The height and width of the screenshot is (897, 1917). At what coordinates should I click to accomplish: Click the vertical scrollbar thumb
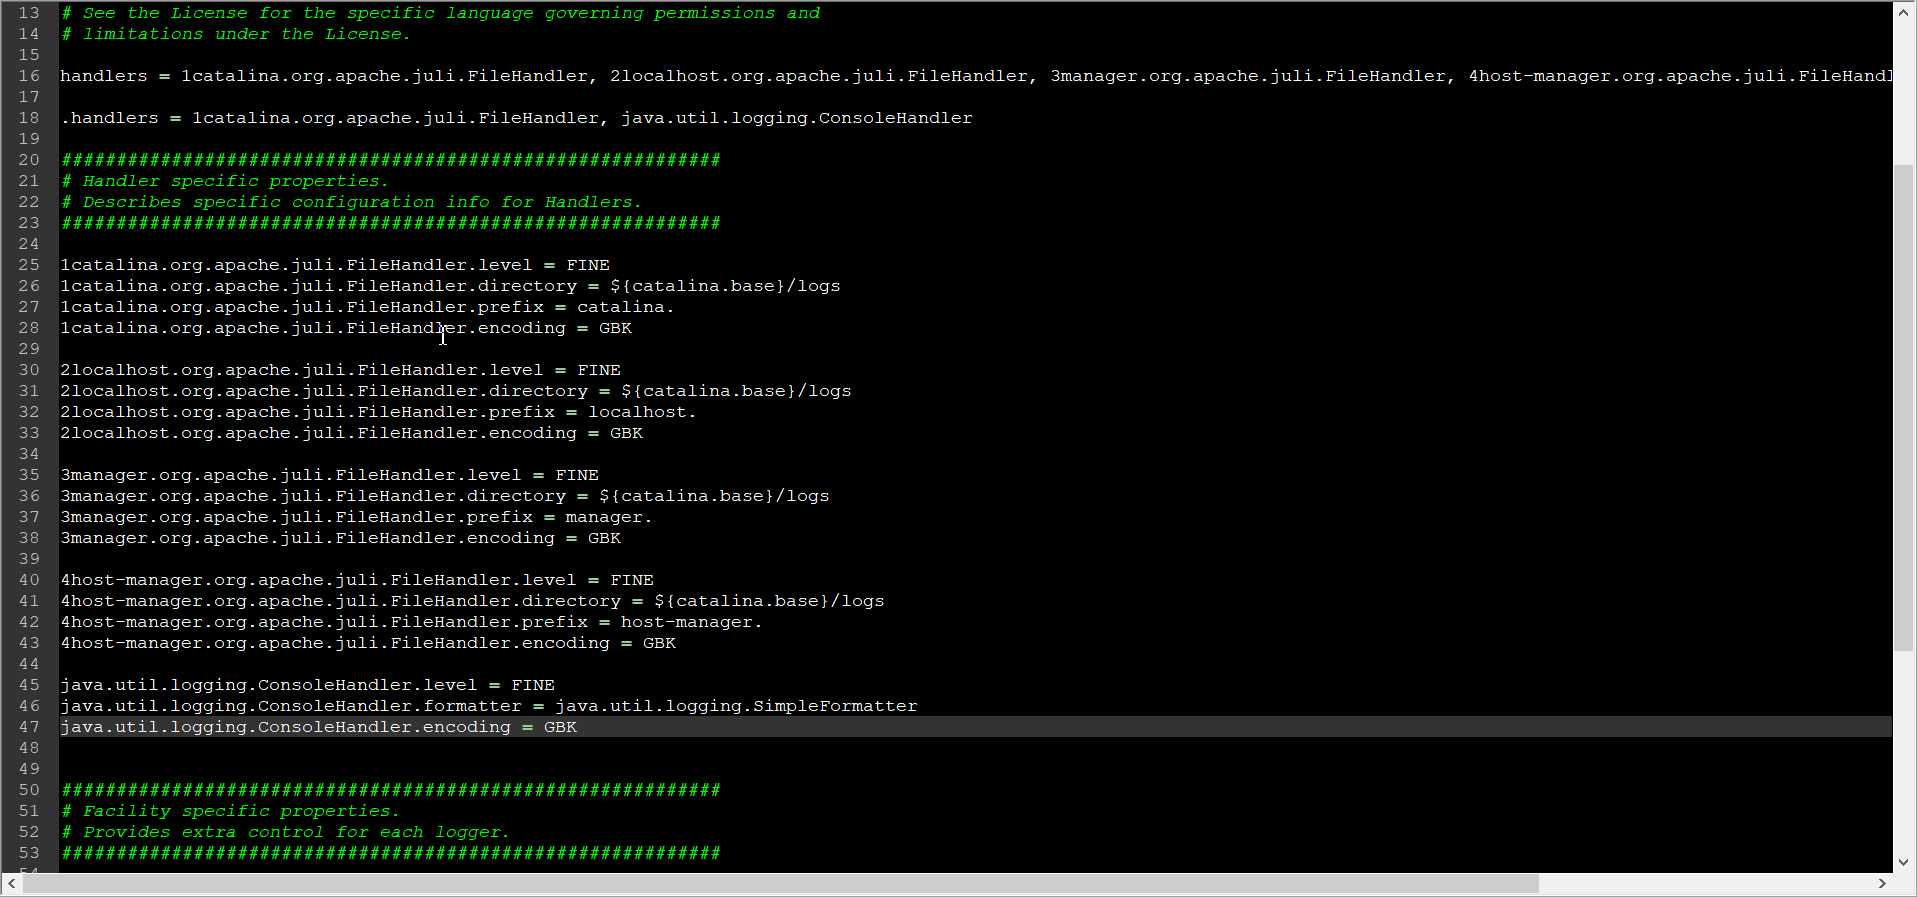pyautogui.click(x=1904, y=408)
